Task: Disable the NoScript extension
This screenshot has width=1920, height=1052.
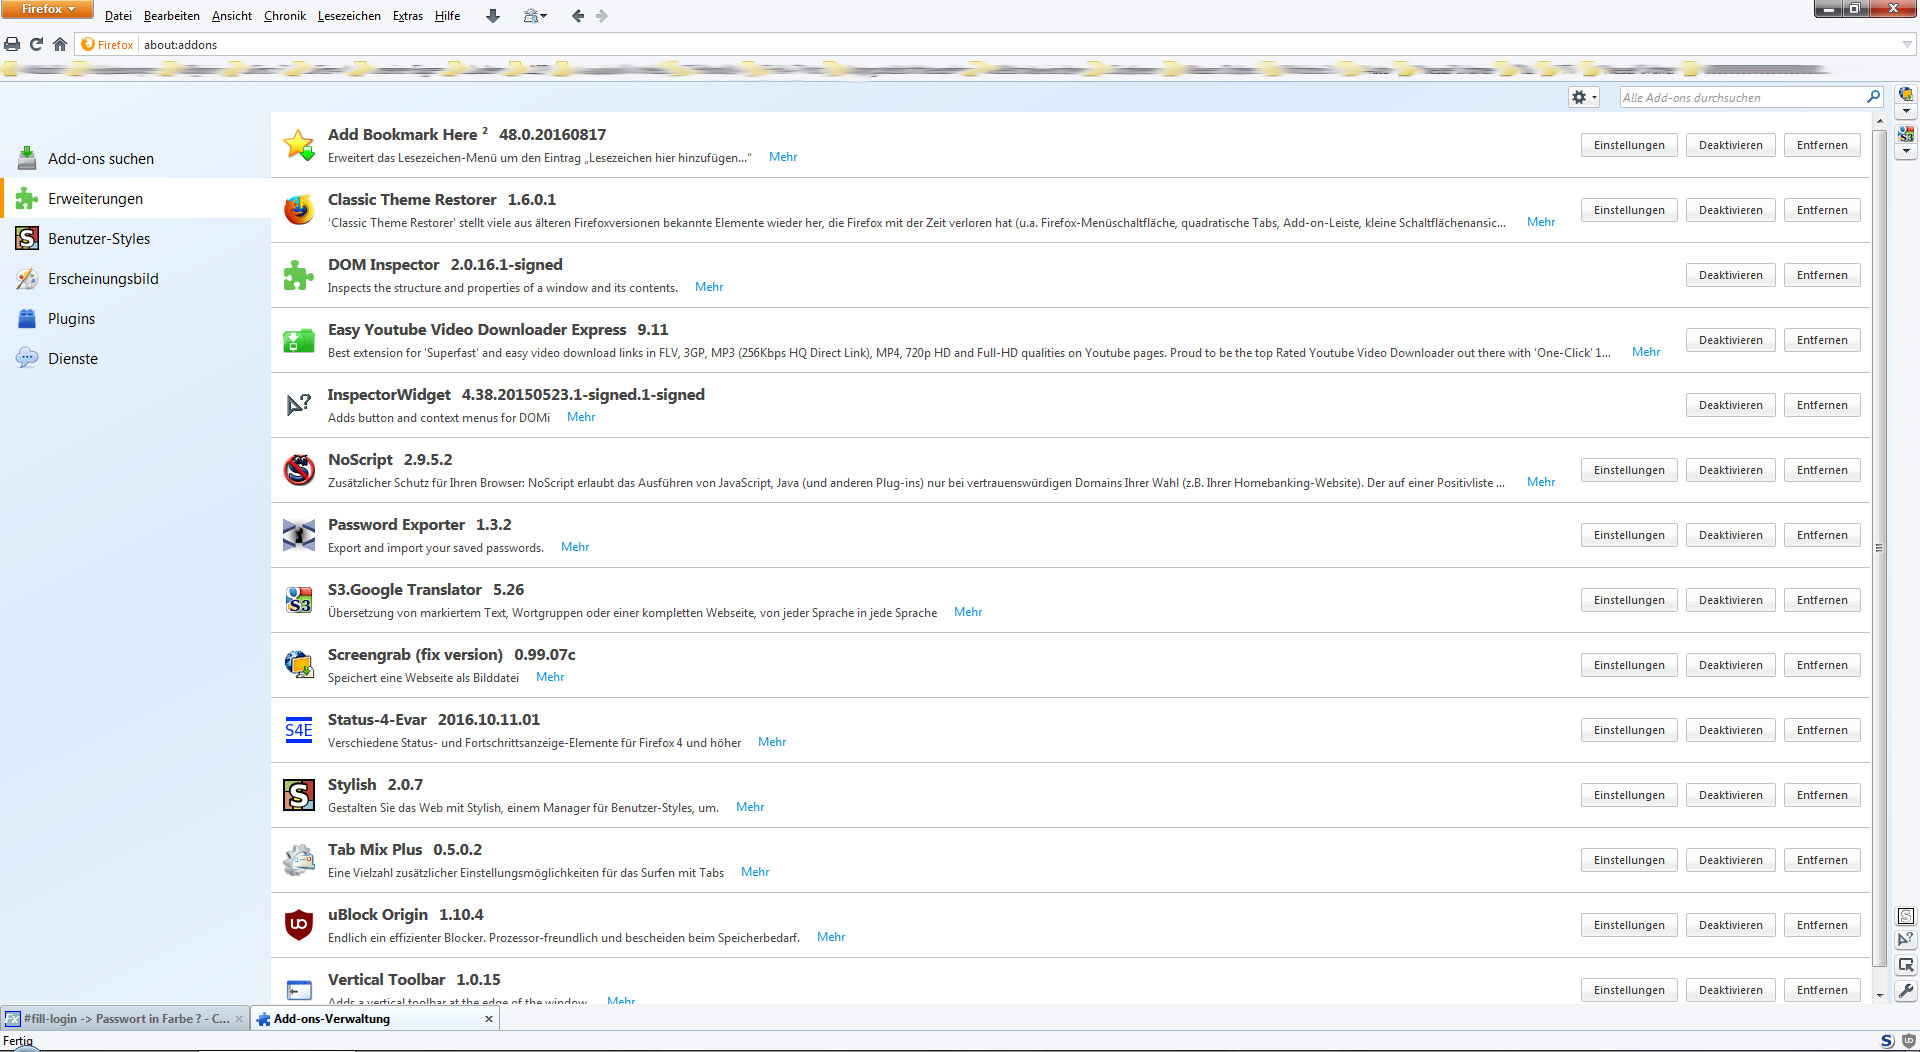Action: point(1730,470)
